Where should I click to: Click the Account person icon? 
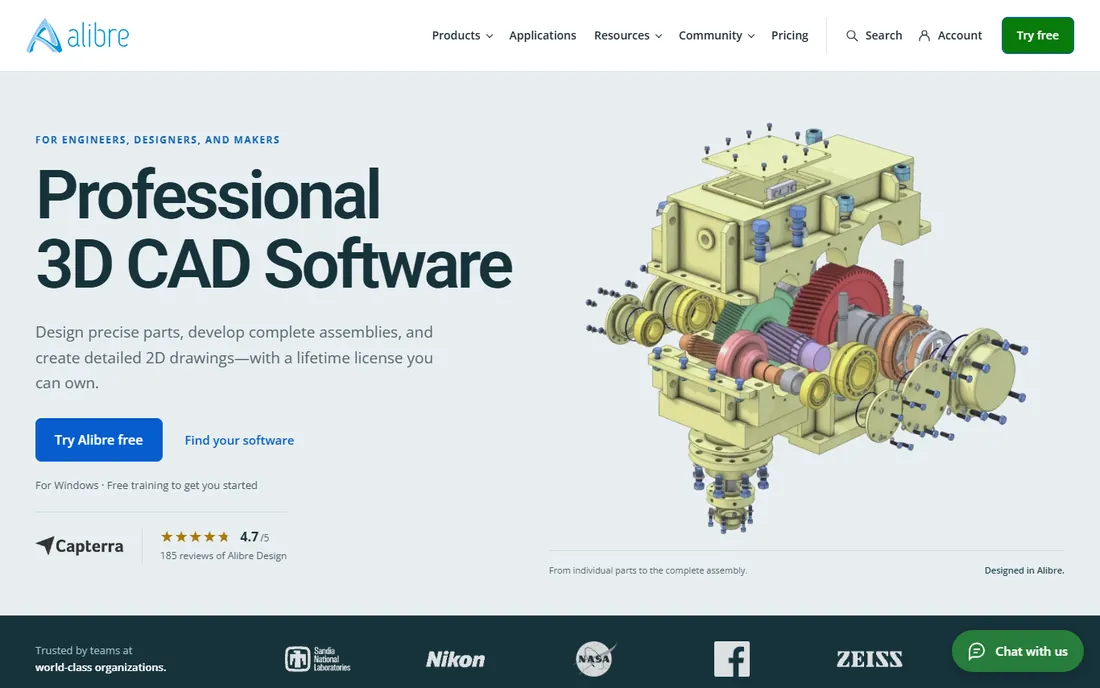coord(924,36)
